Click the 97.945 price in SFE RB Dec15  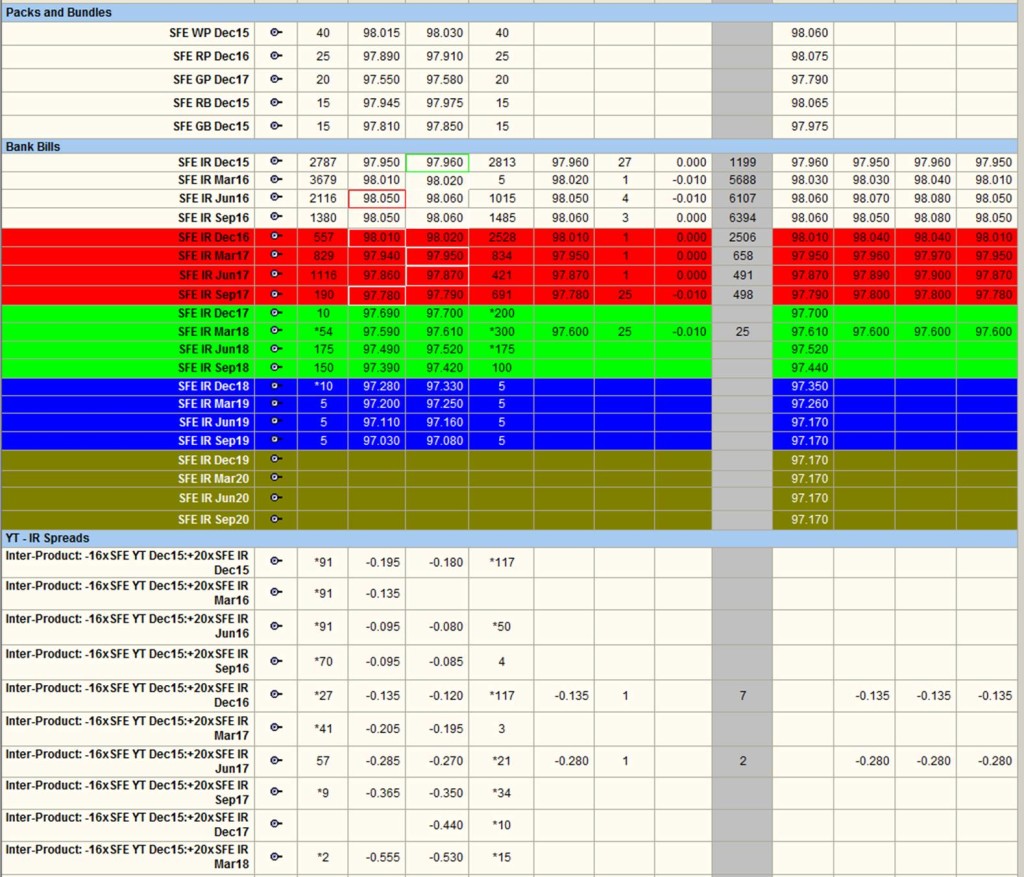pyautogui.click(x=381, y=103)
